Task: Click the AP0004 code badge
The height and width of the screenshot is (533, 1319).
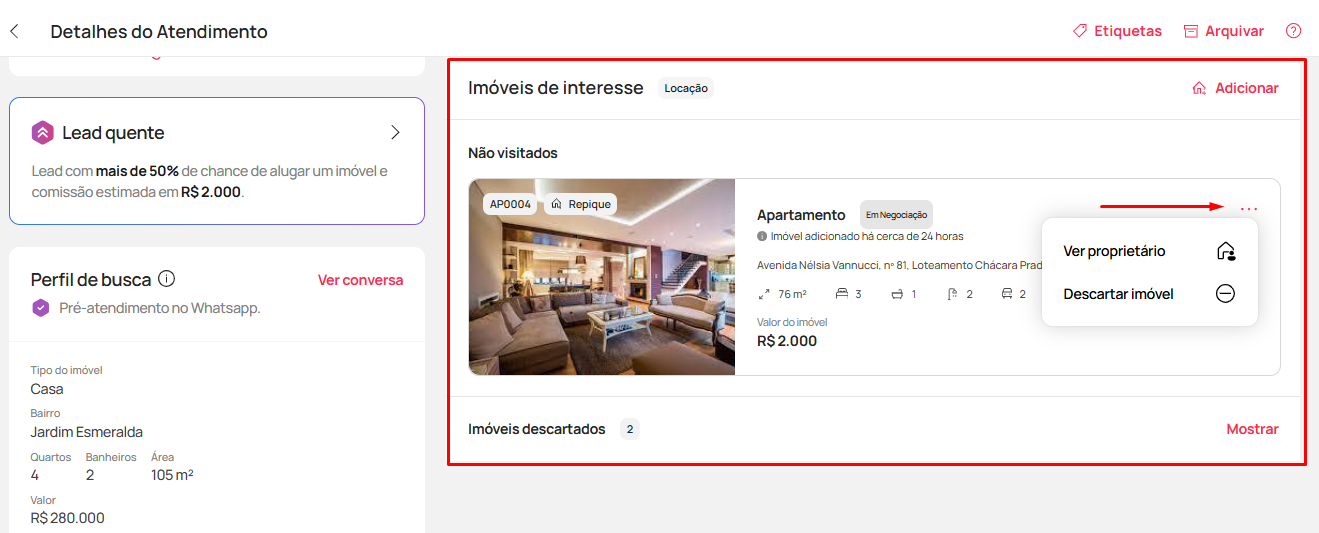Action: click(511, 203)
